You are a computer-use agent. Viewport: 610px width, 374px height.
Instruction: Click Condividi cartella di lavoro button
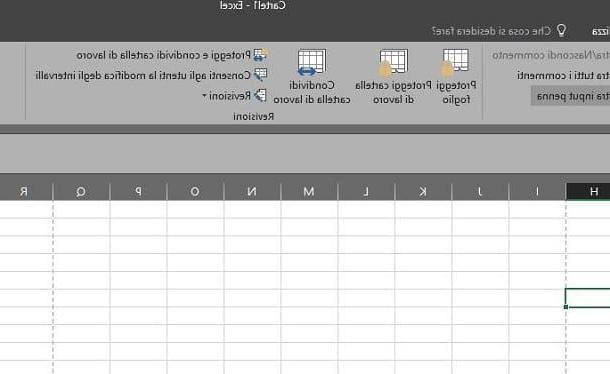tap(312, 76)
